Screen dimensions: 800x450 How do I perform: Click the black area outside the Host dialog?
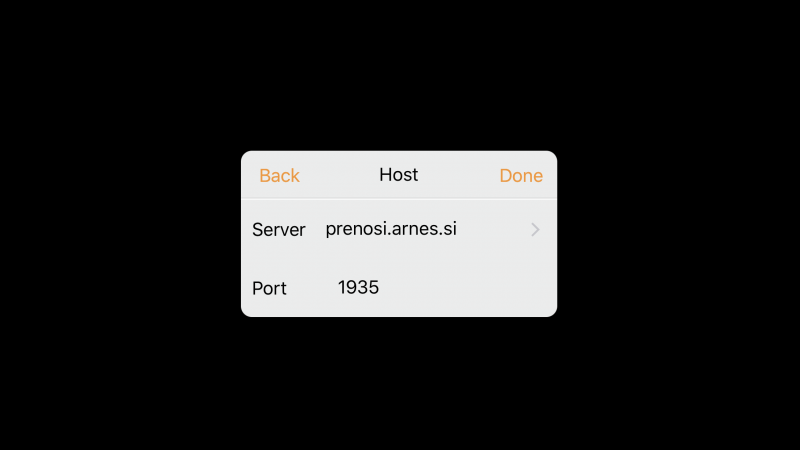tap(399, 77)
